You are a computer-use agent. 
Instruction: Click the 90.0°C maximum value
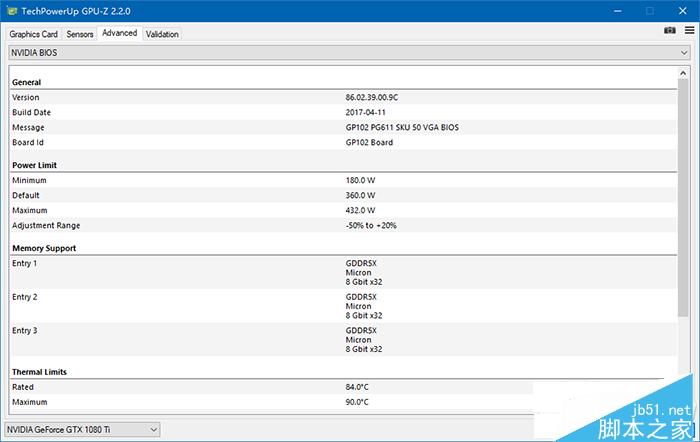point(357,402)
